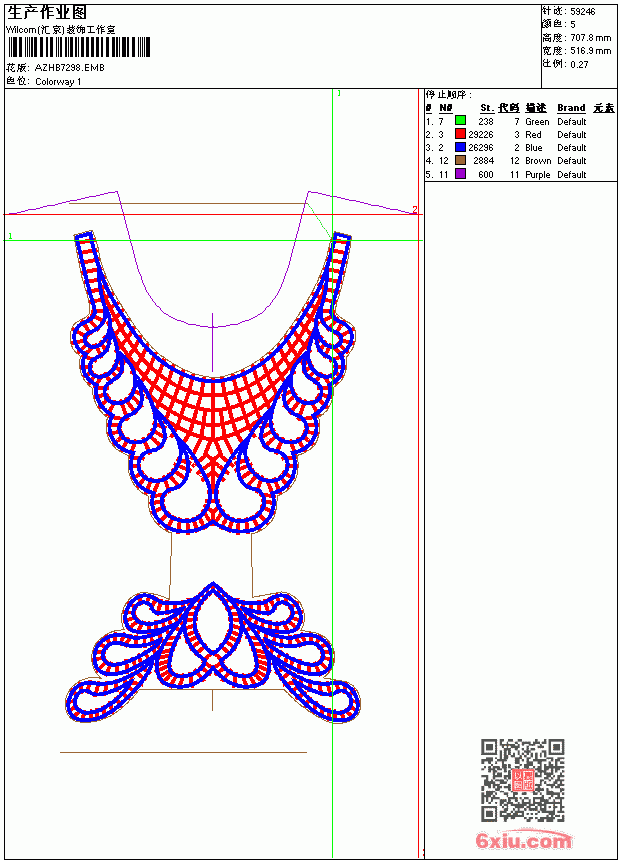Select the red color swatch in row 2
The image size is (620, 860).
point(460,133)
